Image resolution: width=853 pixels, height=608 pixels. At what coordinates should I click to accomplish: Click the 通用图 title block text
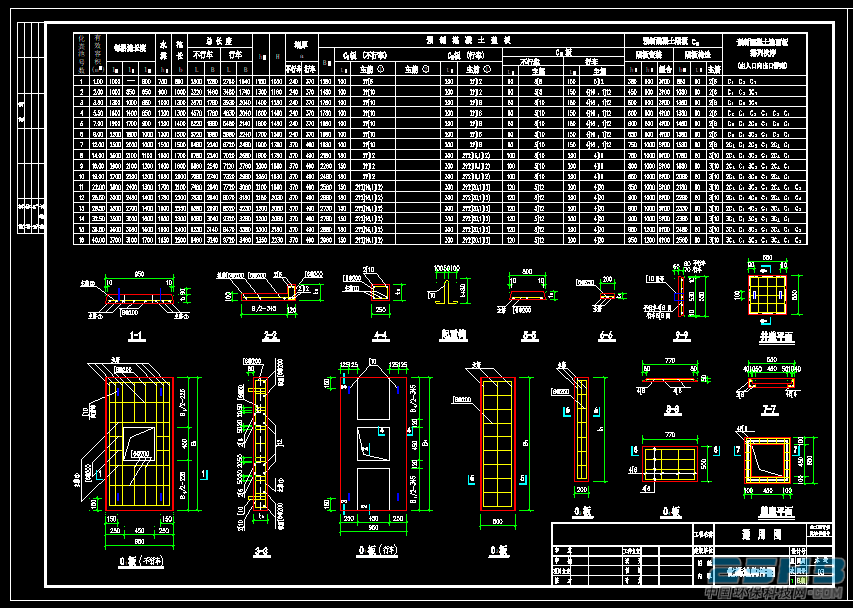[762, 535]
